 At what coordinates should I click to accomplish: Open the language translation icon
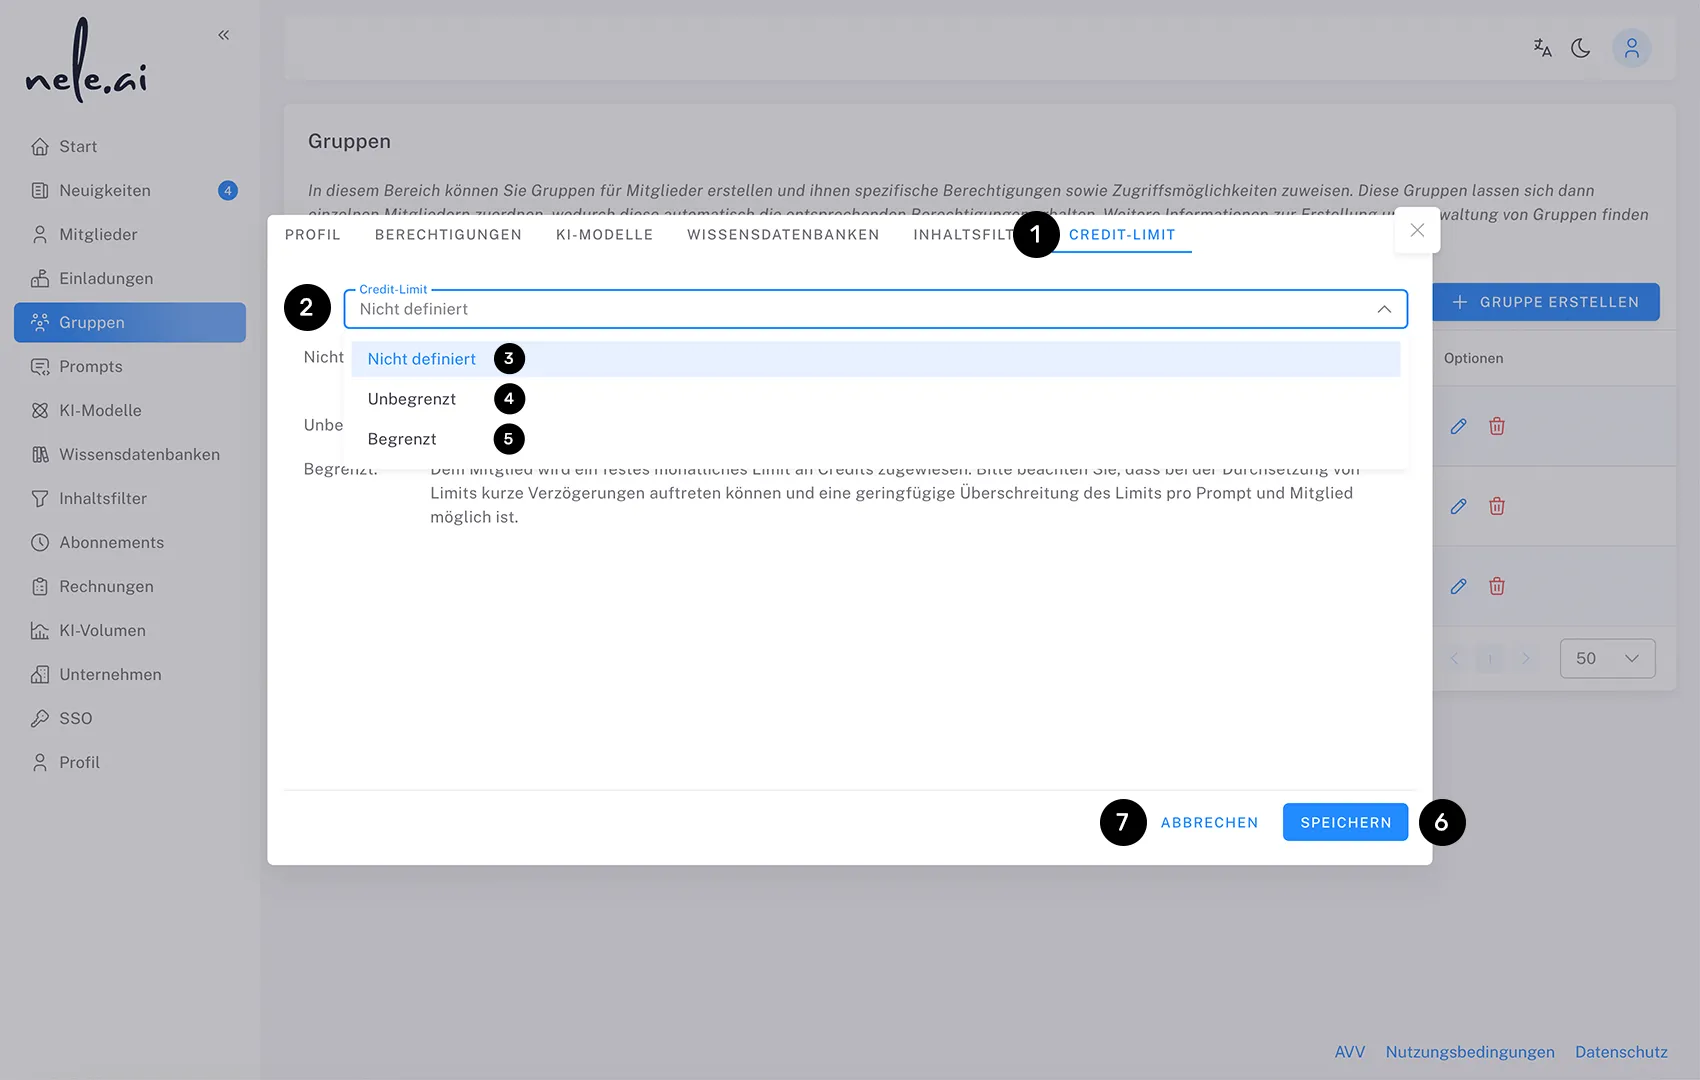click(1541, 47)
